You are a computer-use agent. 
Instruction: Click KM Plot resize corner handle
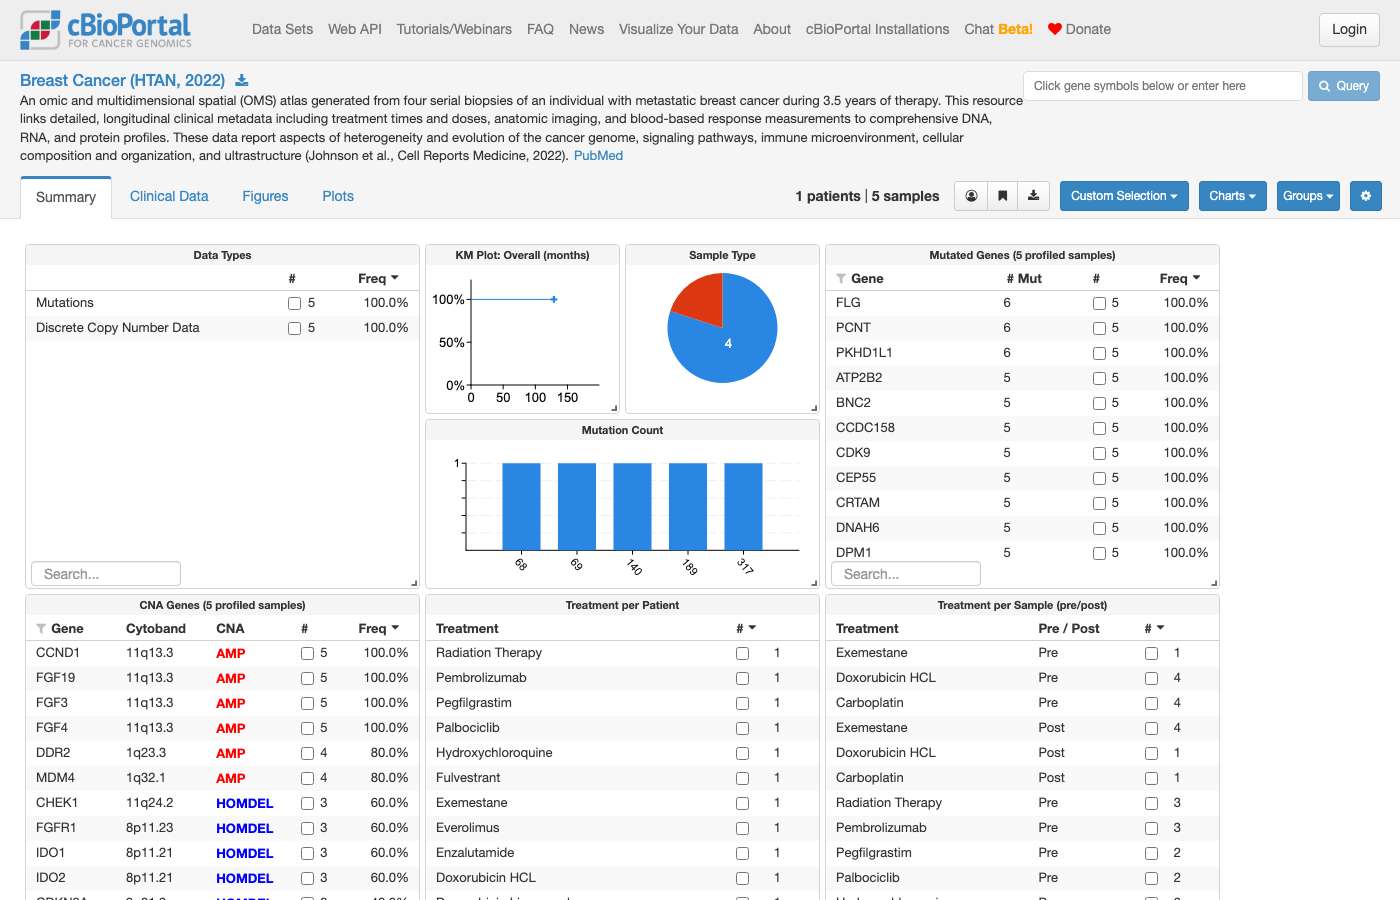pyautogui.click(x=614, y=408)
